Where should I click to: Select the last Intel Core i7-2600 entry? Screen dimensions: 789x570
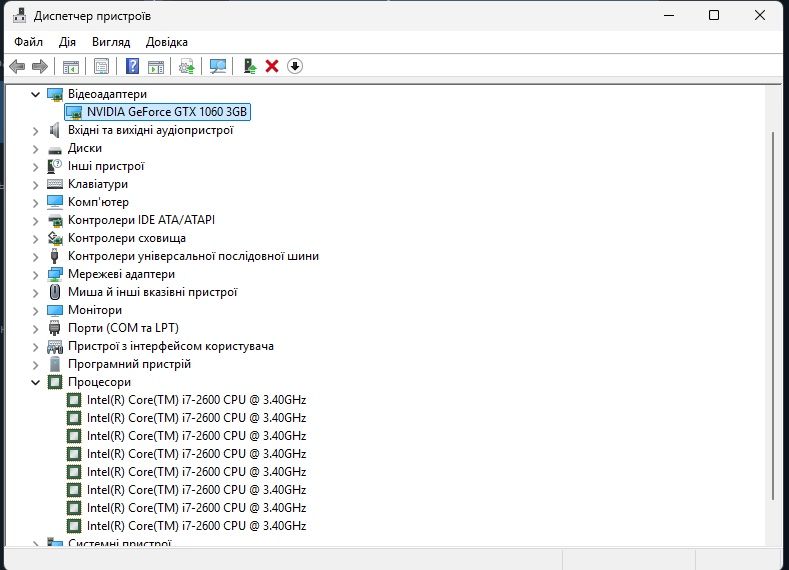click(x=196, y=526)
